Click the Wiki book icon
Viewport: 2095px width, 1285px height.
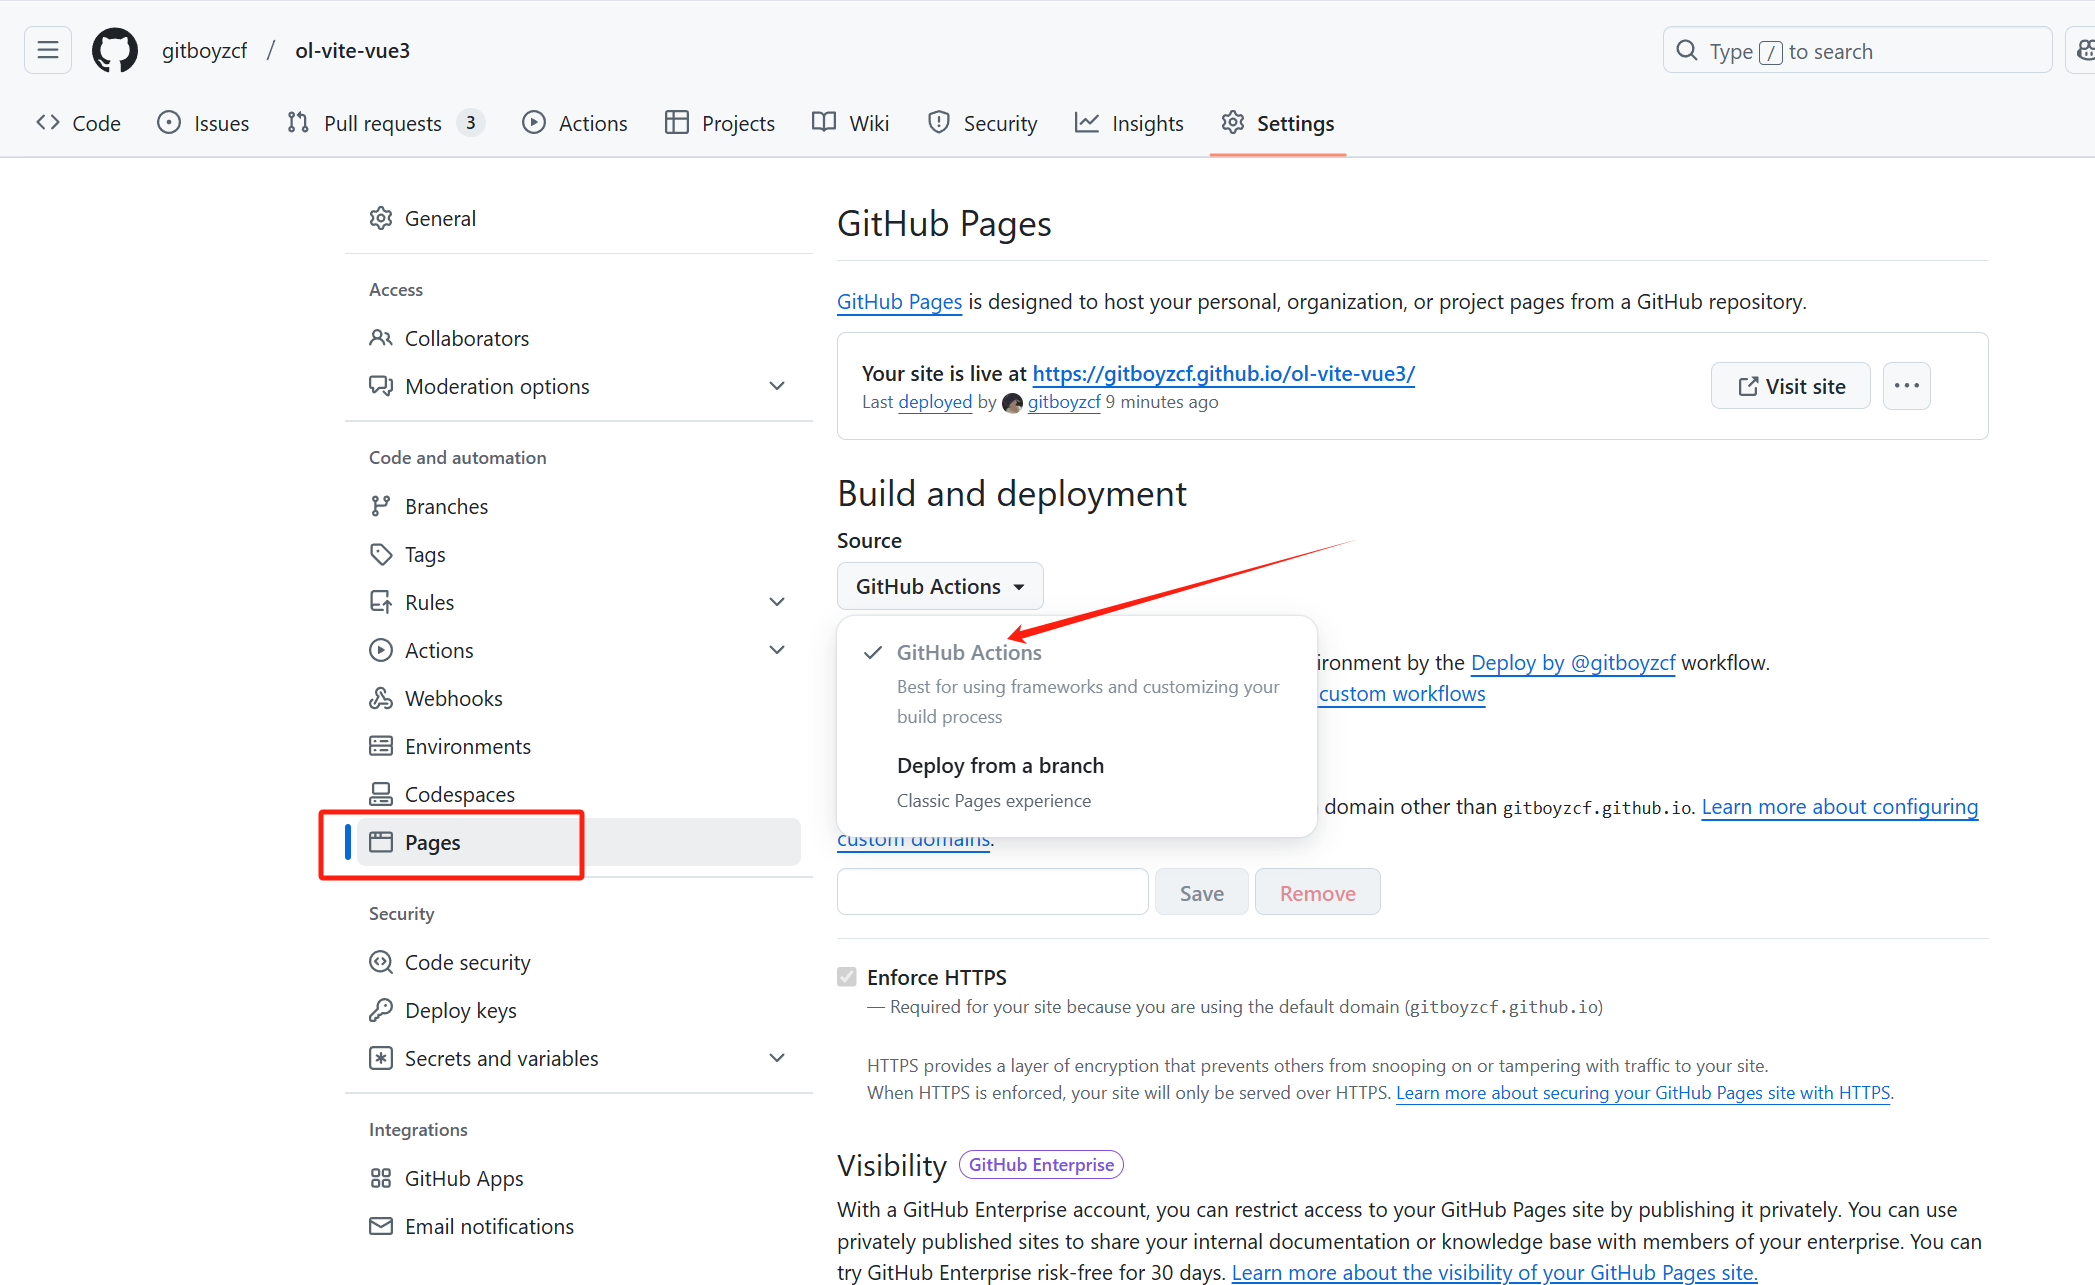click(824, 122)
